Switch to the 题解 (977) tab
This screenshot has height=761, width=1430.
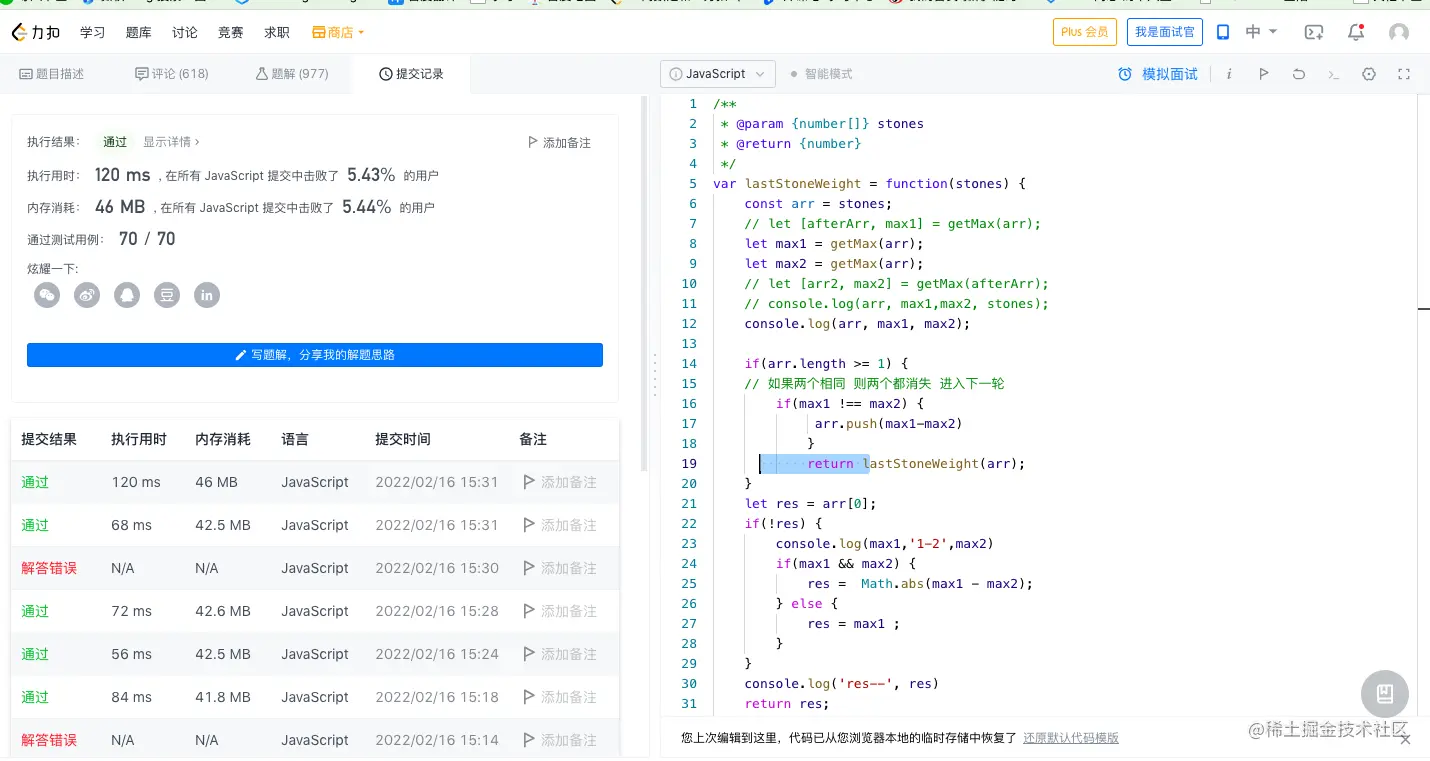292,74
